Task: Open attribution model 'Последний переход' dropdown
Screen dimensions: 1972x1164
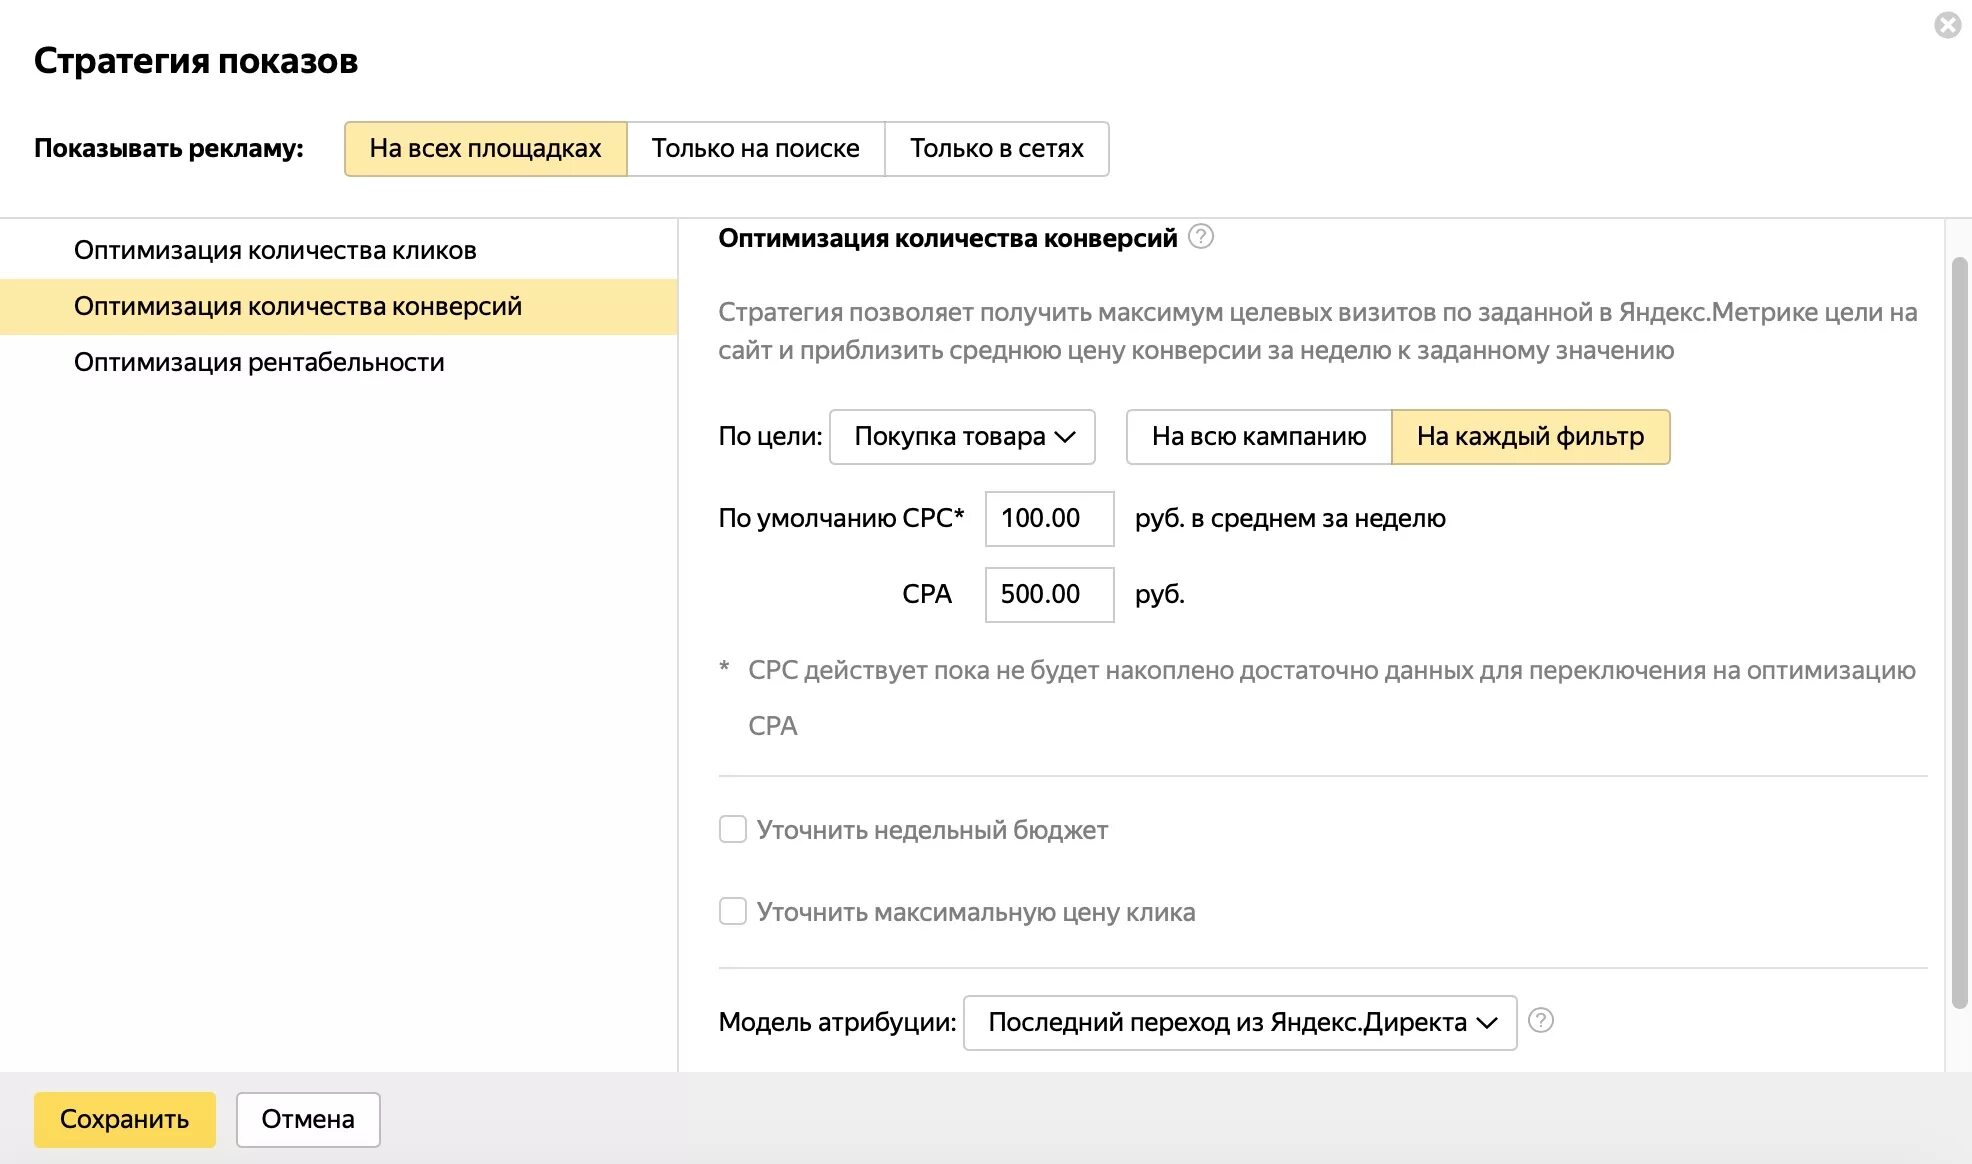Action: [x=1240, y=1022]
